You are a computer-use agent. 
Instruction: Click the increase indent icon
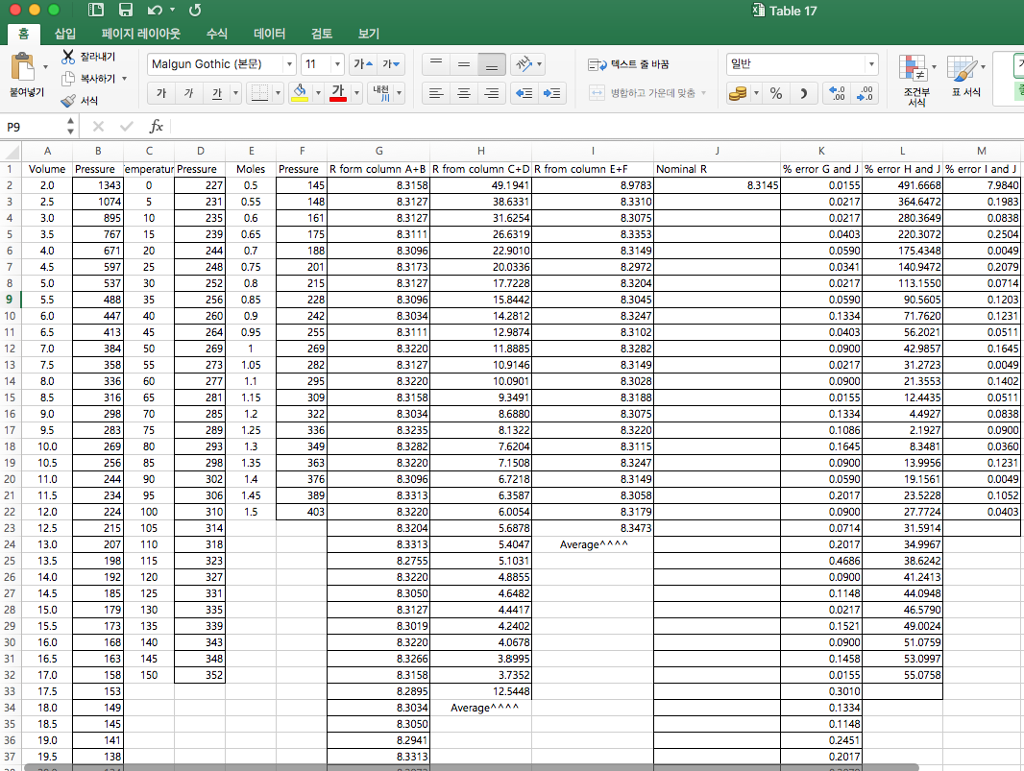click(552, 93)
